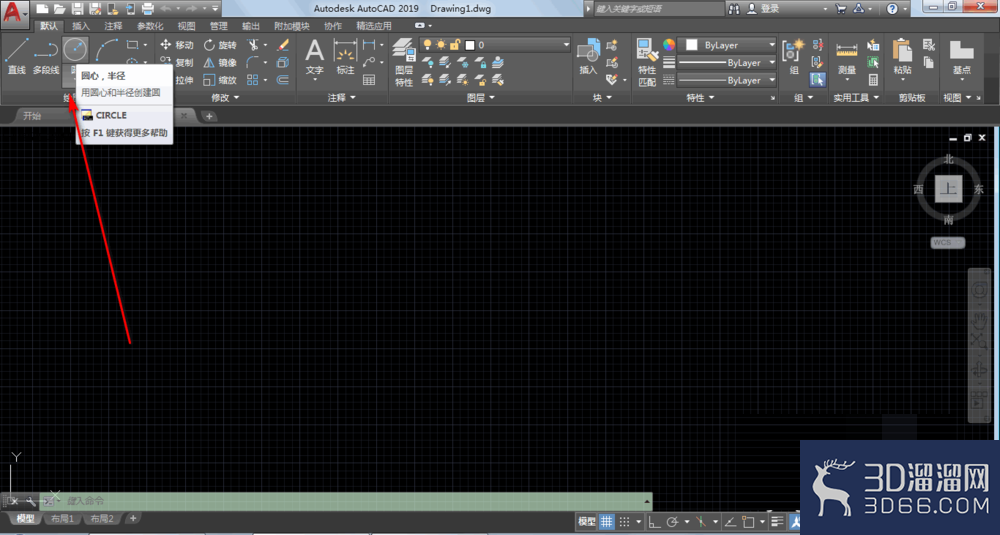Click the WCS button under the ViewCube
This screenshot has width=1000, height=535.
pos(948,242)
